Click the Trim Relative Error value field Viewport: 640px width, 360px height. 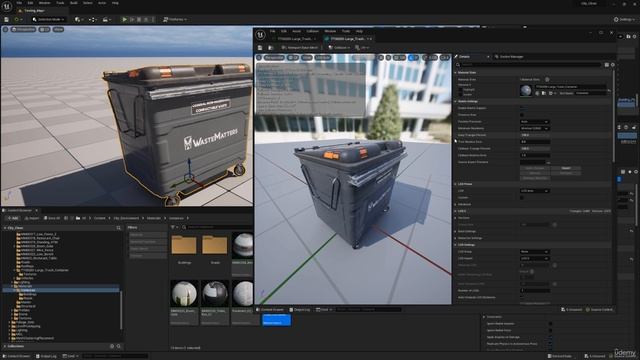[535, 142]
